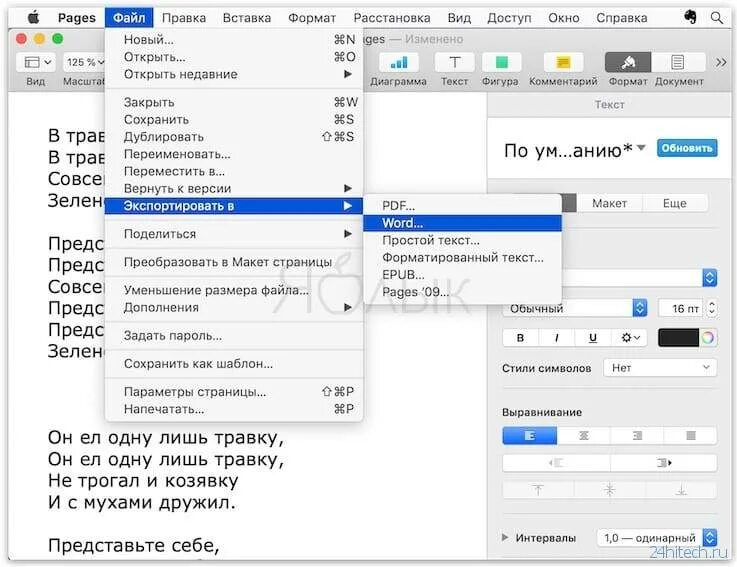Toggle underline formatting
The image size is (737, 567).
pyautogui.click(x=593, y=338)
